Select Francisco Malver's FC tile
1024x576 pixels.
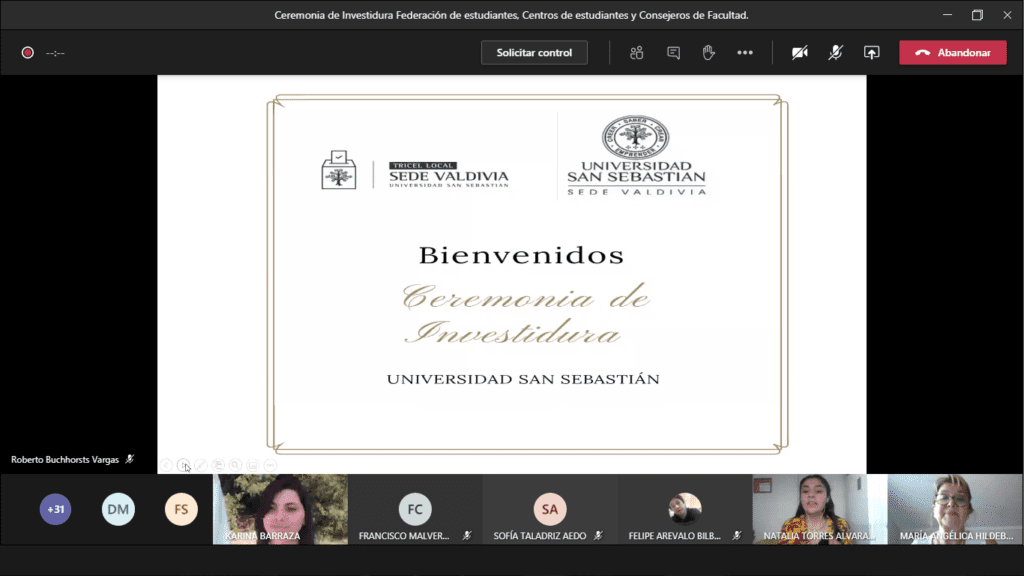tap(415, 509)
